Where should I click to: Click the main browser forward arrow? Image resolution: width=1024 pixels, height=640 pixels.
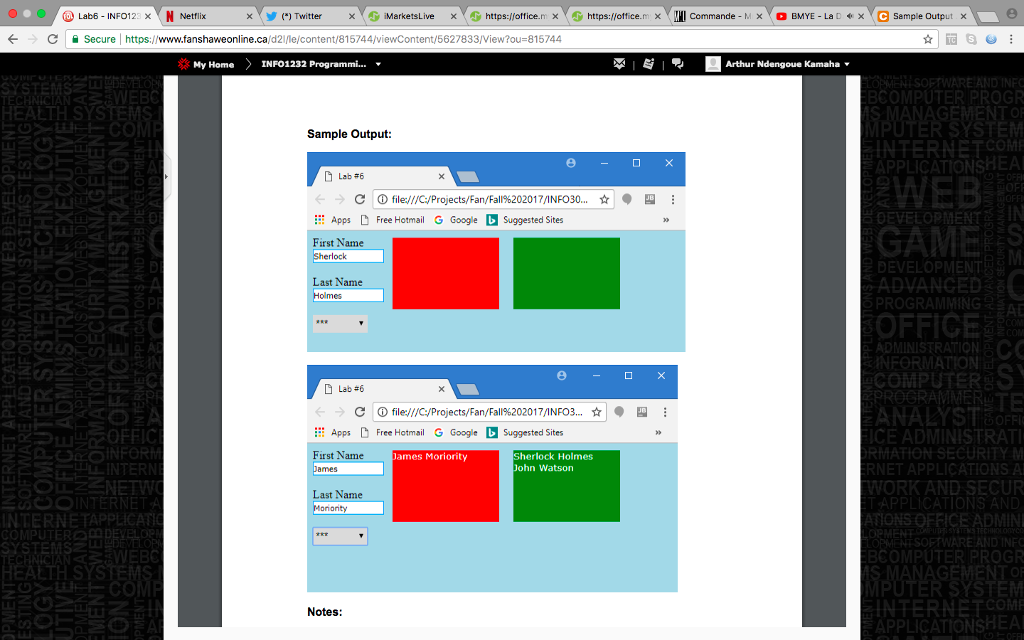click(33, 39)
